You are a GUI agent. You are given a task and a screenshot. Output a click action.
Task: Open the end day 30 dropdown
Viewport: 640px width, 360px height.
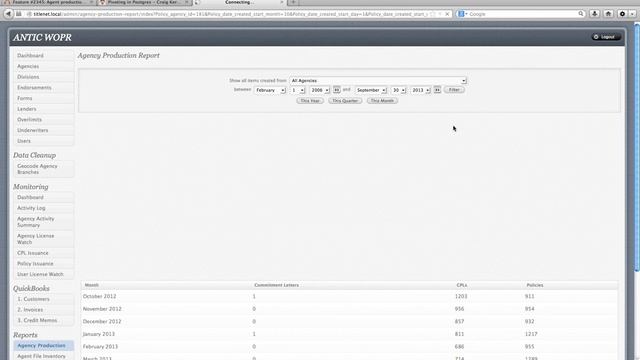tap(398, 90)
